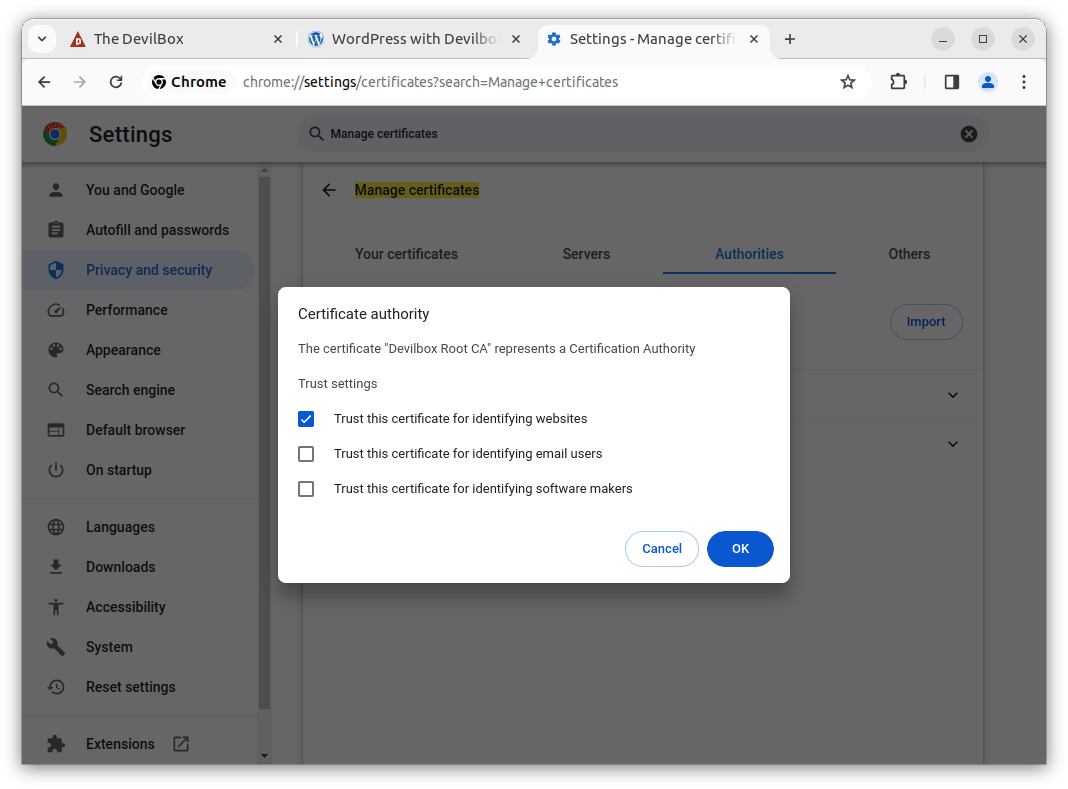Reload the page with refresh icon

[116, 82]
